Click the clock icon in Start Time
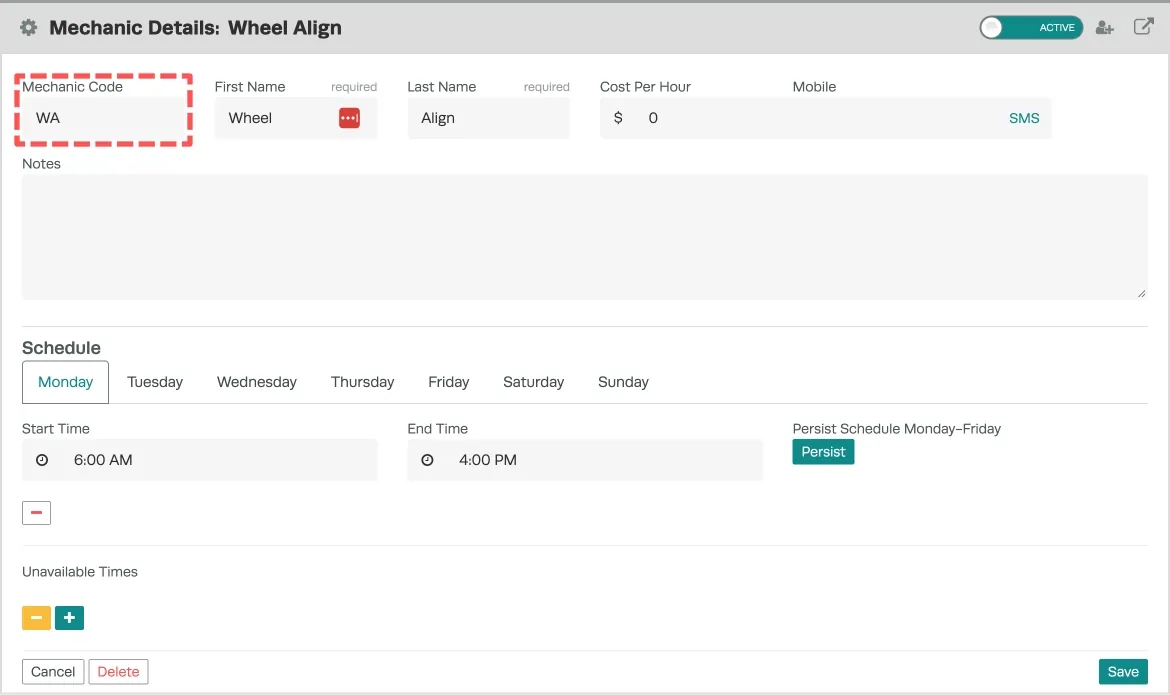The width and height of the screenshot is (1170, 695). tap(42, 460)
